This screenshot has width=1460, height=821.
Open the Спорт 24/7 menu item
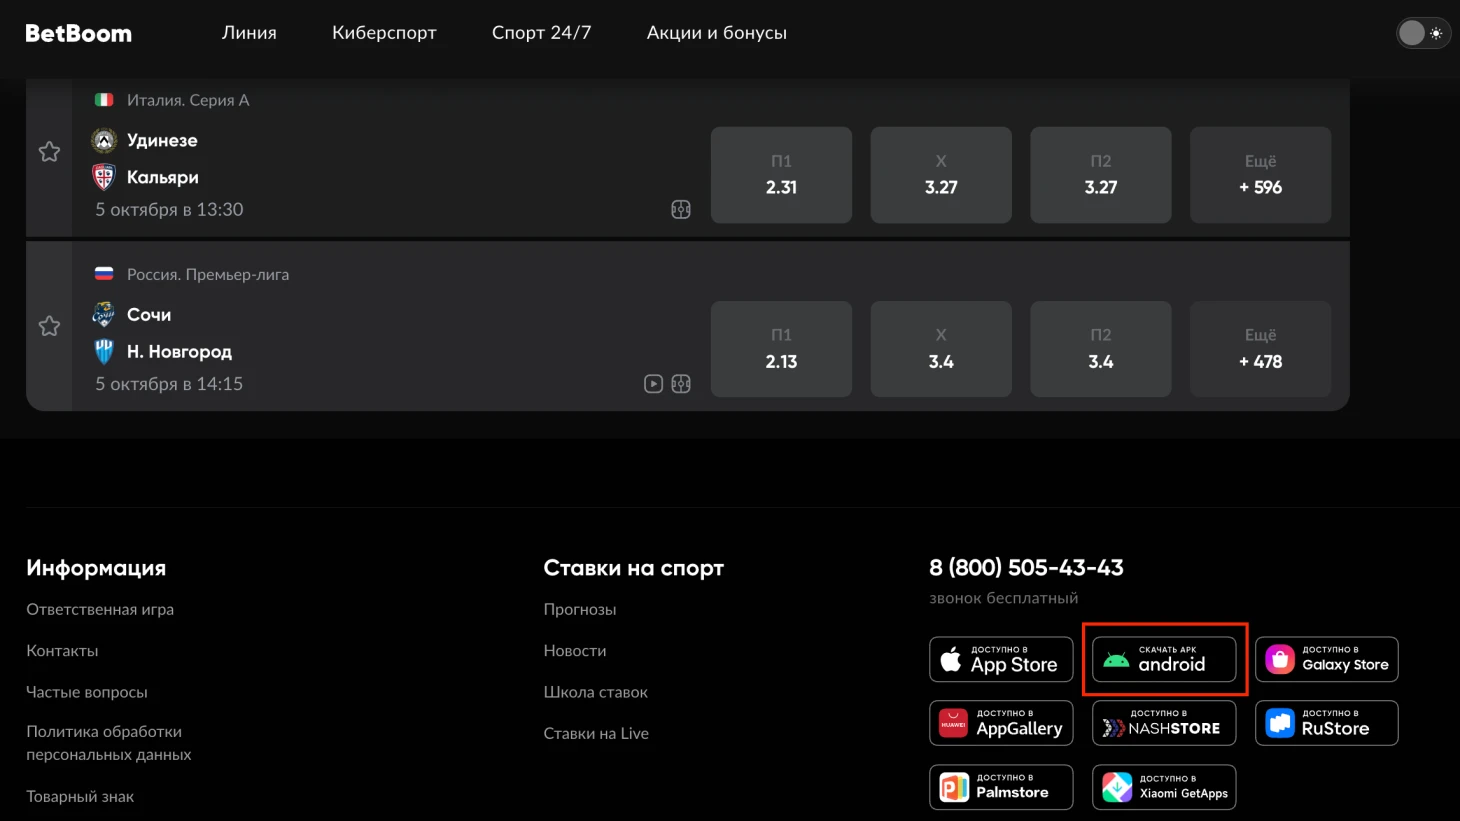click(x=541, y=33)
